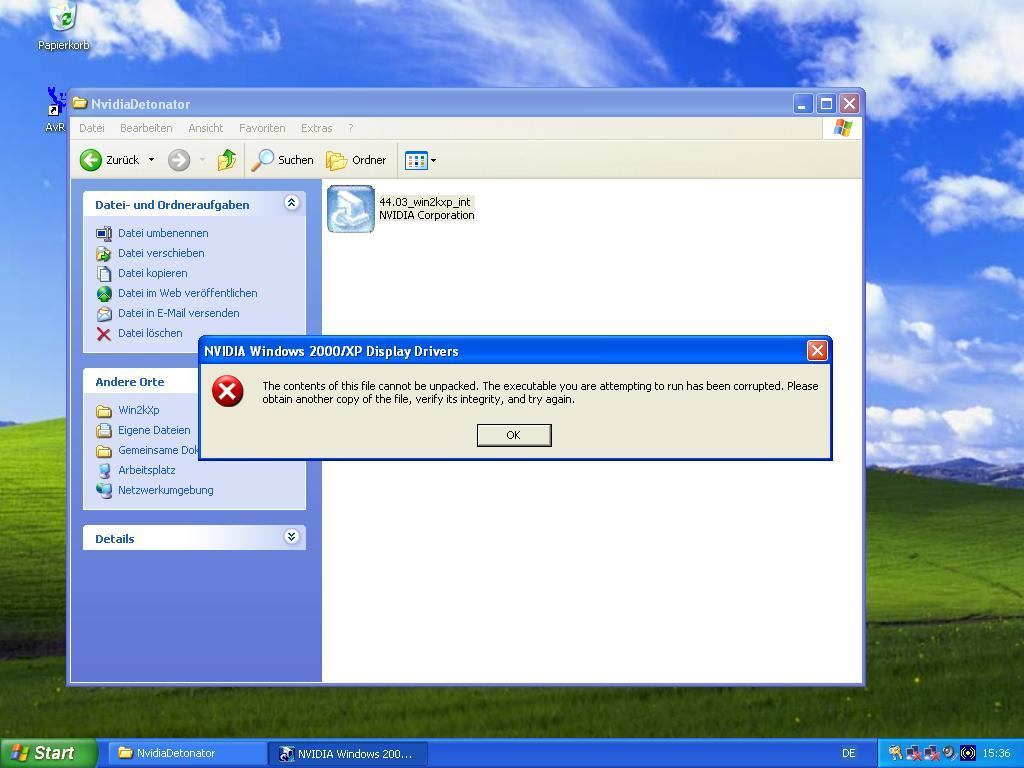
Task: Click Datei in E-Mail versenden
Action: 178,313
